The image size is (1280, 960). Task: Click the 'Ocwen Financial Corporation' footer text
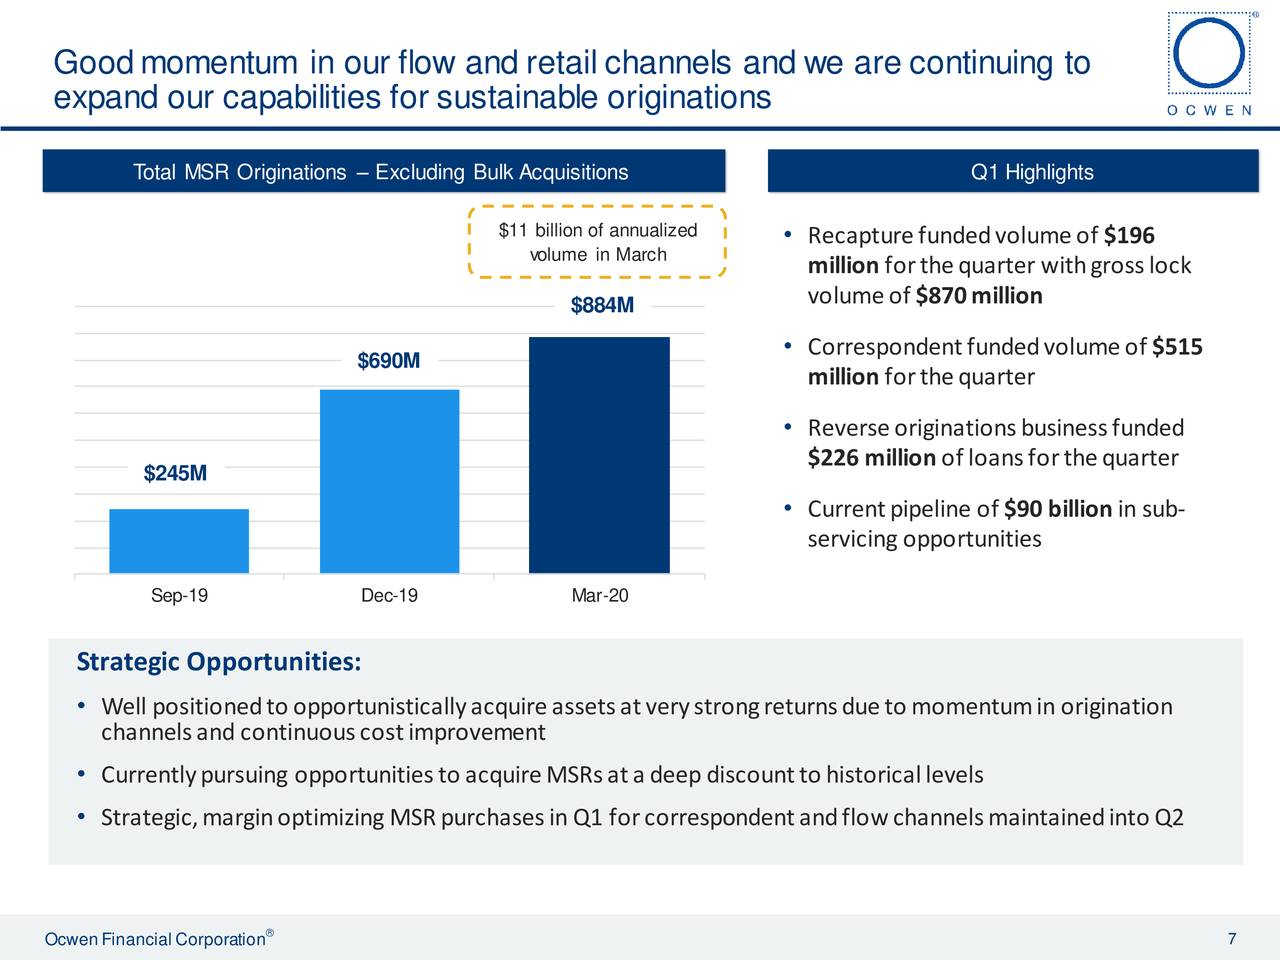[159, 938]
